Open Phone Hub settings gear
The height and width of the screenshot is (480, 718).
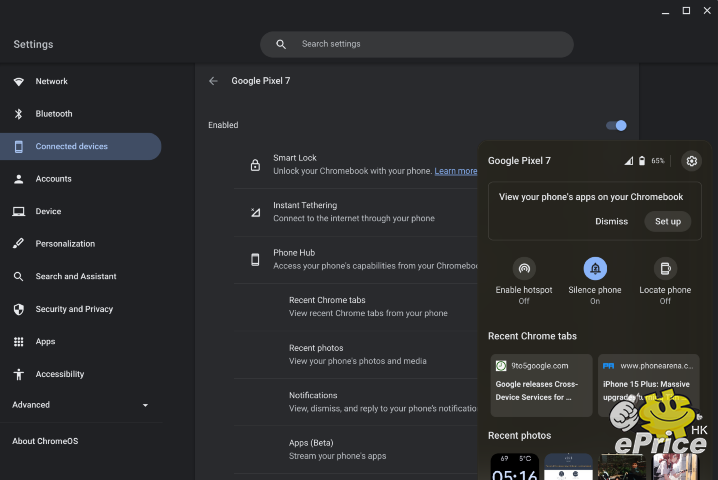(691, 161)
